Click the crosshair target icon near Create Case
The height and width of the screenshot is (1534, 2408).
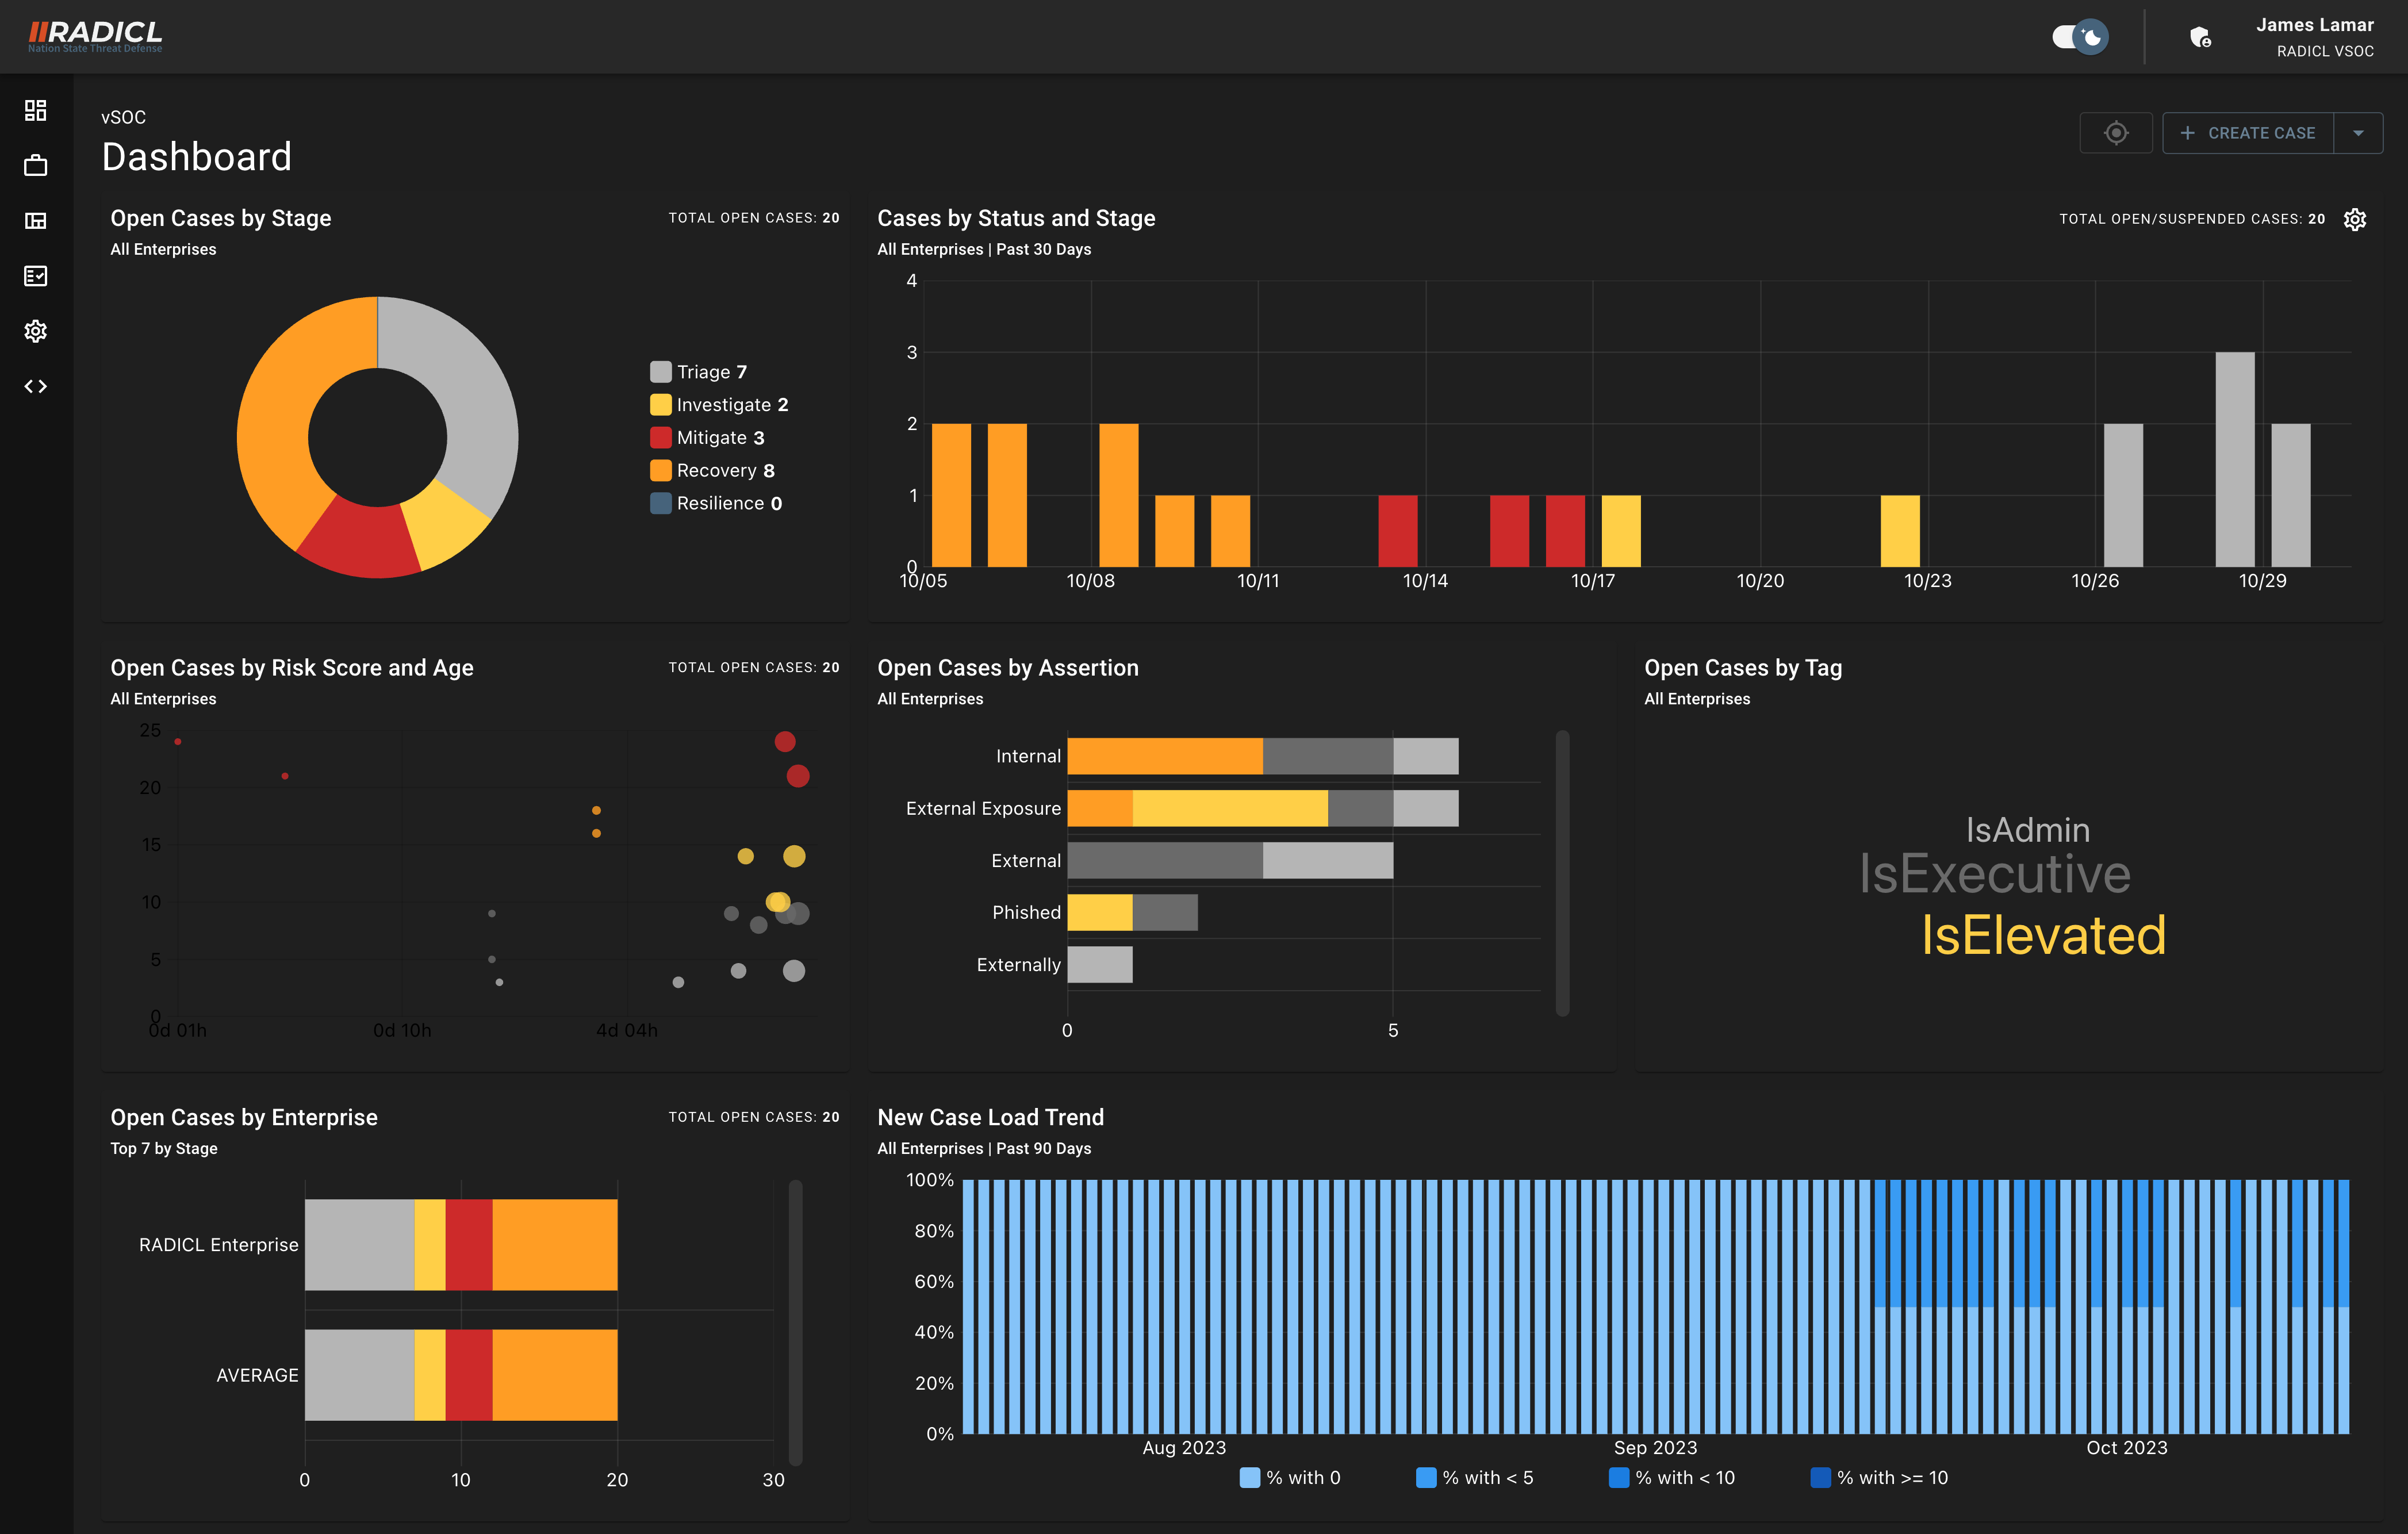(2116, 132)
